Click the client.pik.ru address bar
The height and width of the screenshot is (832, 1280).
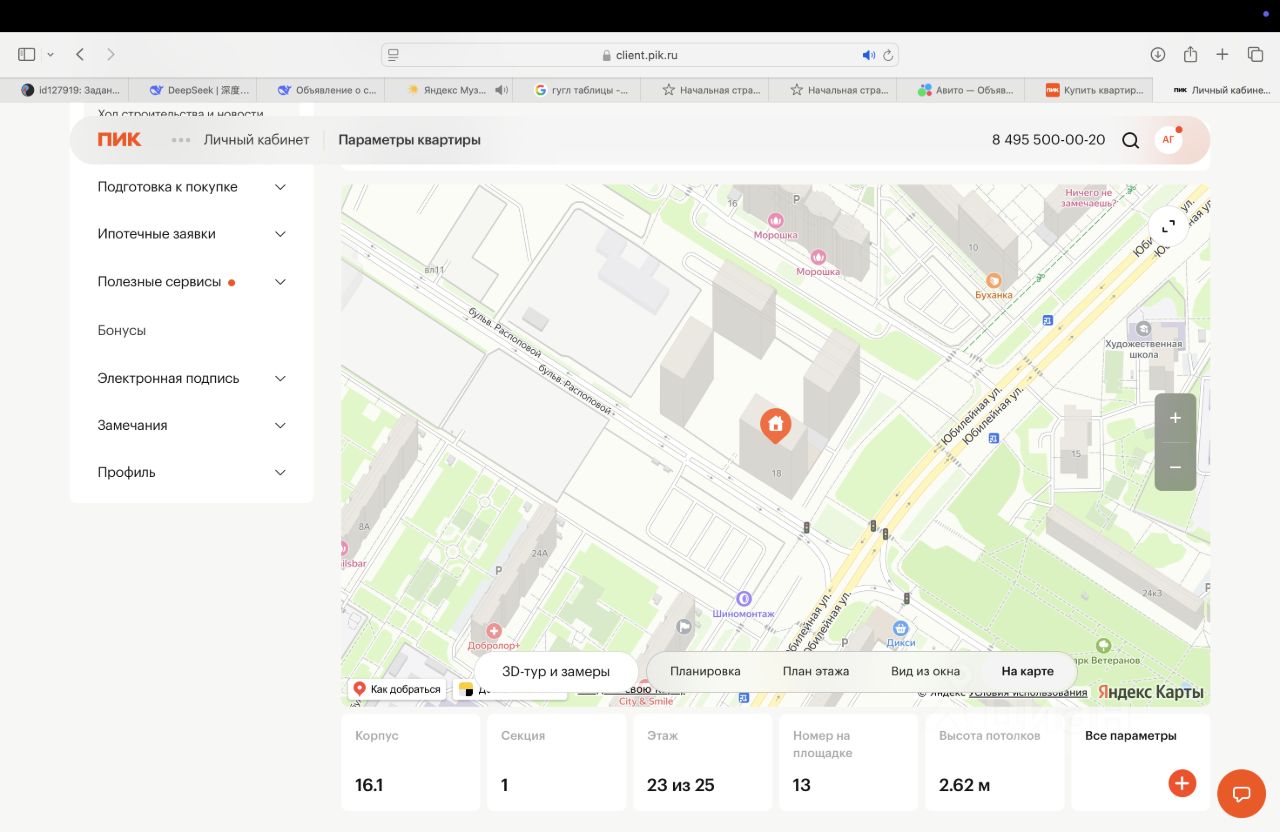[x=640, y=55]
